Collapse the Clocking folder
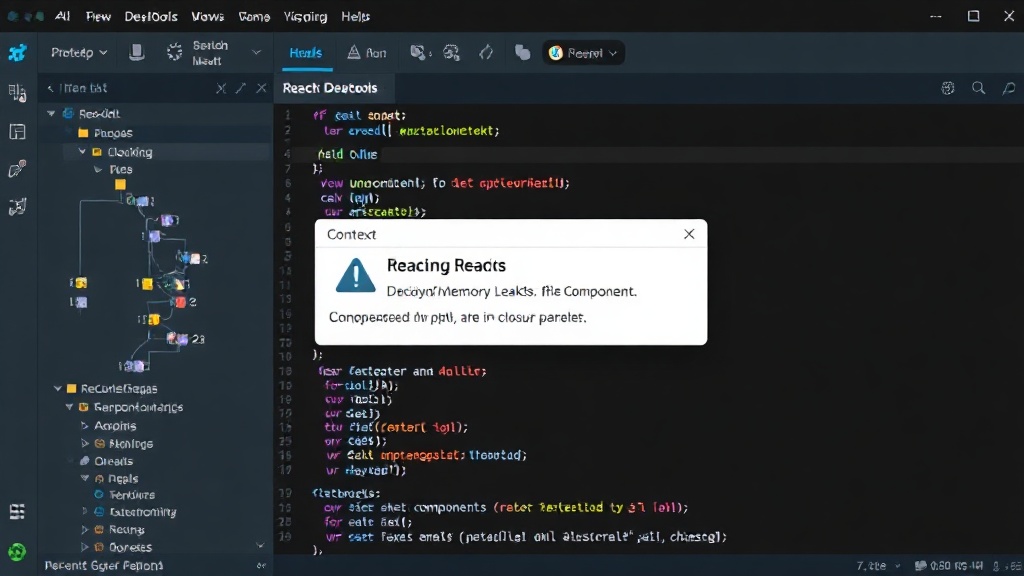This screenshot has width=1024, height=576. point(82,152)
